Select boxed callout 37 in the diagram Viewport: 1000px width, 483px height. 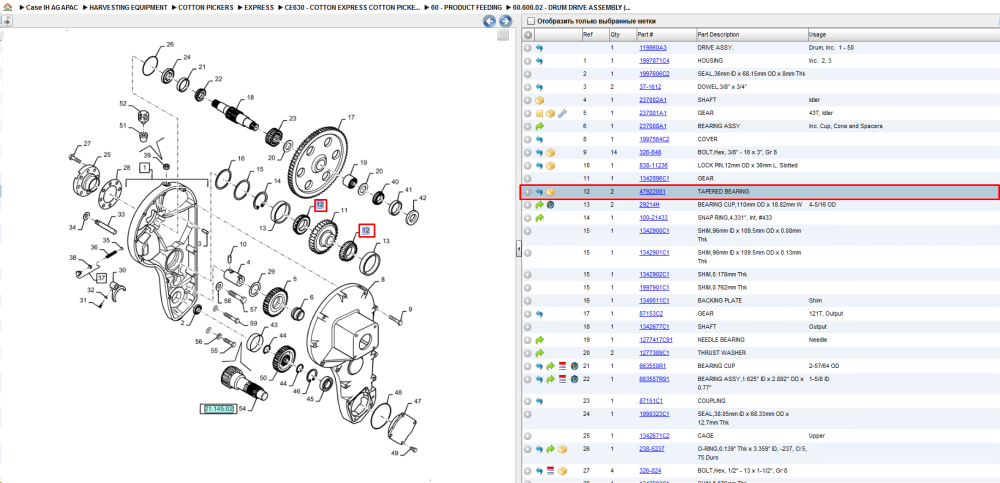click(101, 278)
